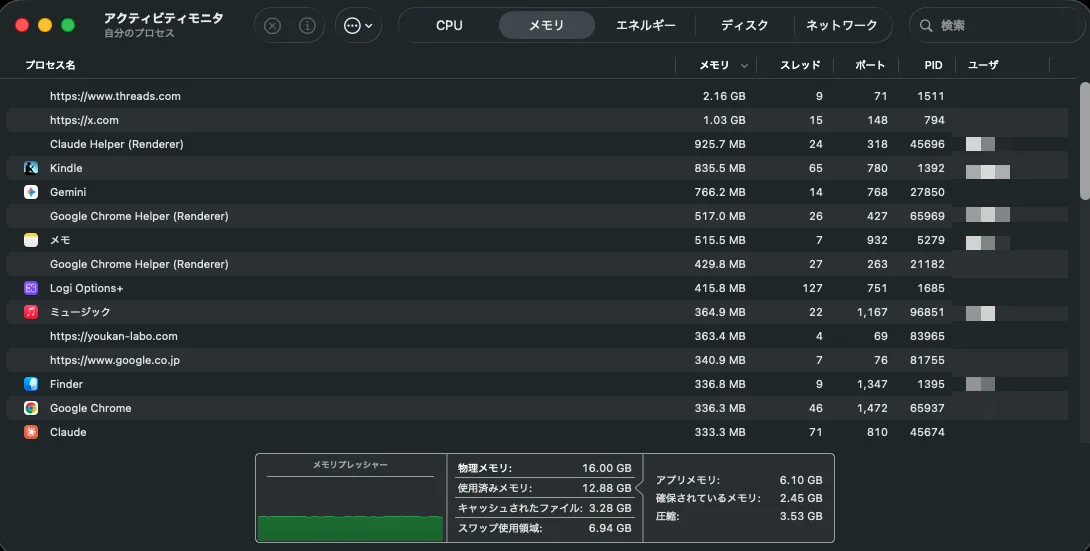Select Google Chrome Helper (Renderer) using 517.0 MB
1090x551 pixels.
point(537,216)
